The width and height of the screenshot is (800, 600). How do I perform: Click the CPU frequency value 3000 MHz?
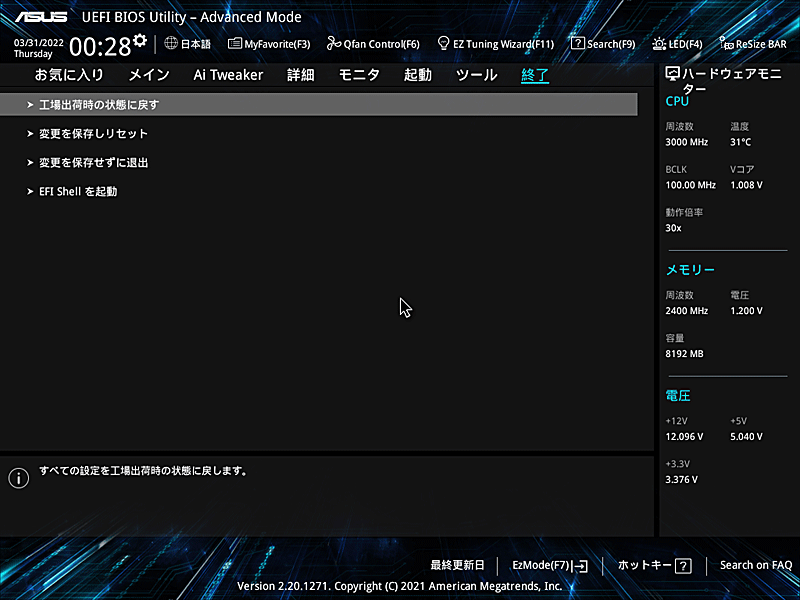coord(686,142)
